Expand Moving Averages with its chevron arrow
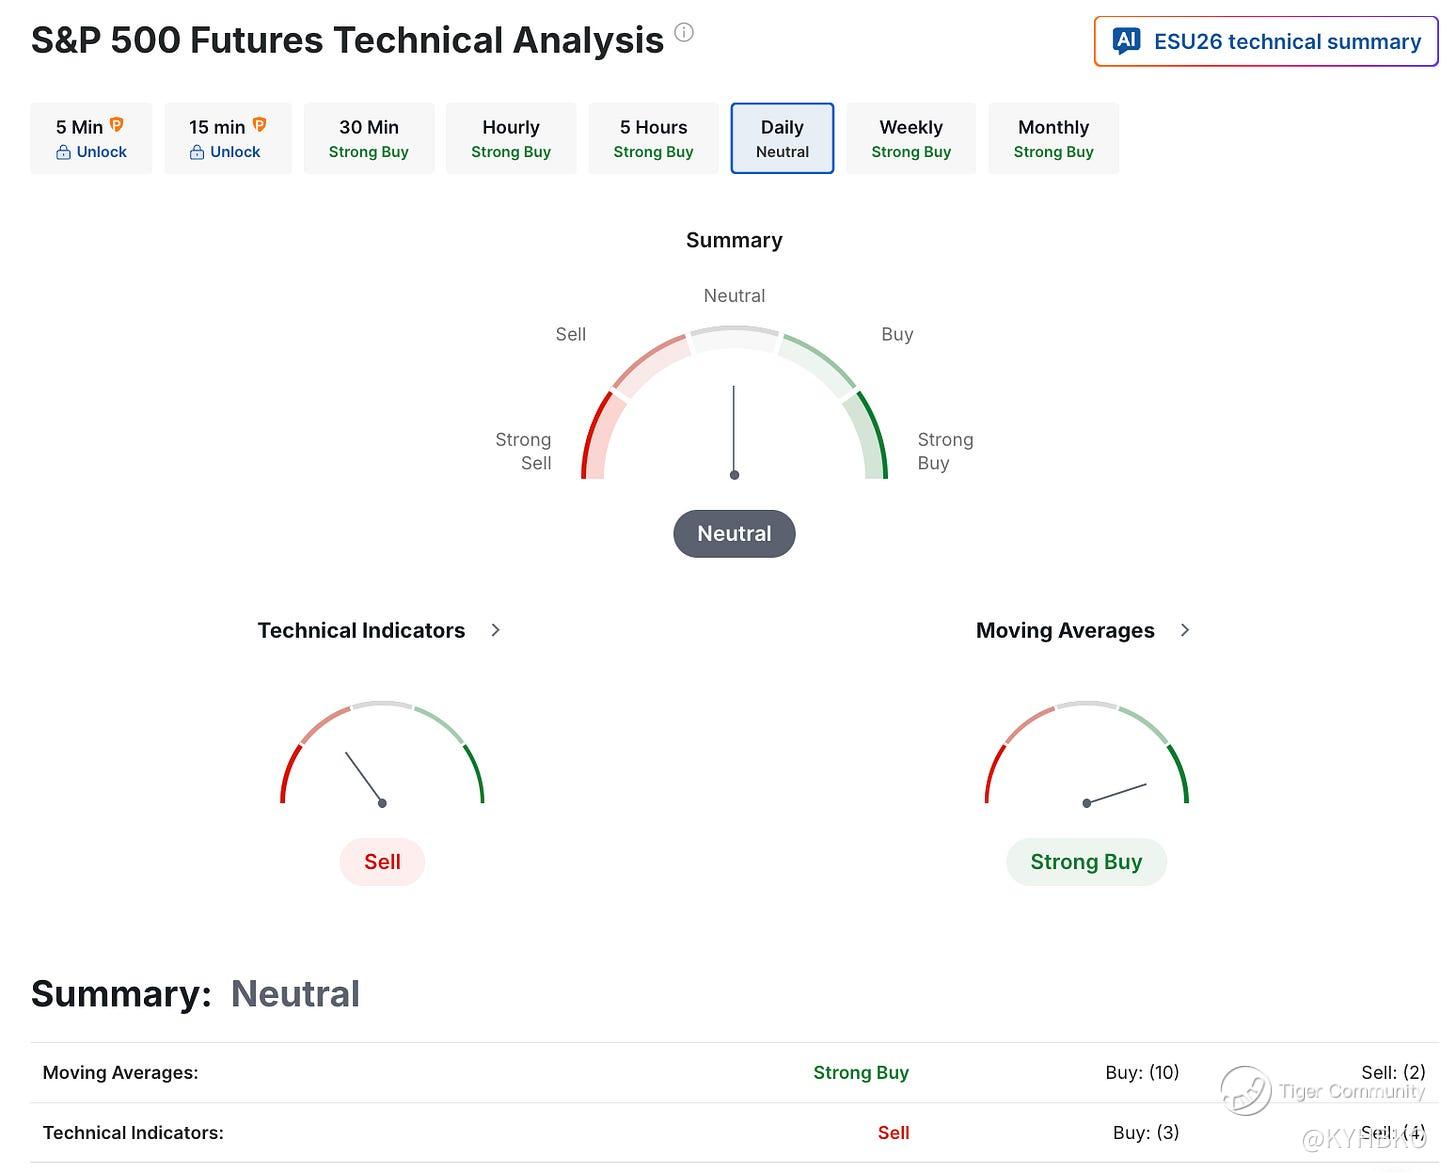Viewport: 1456px width, 1172px height. tap(1185, 630)
